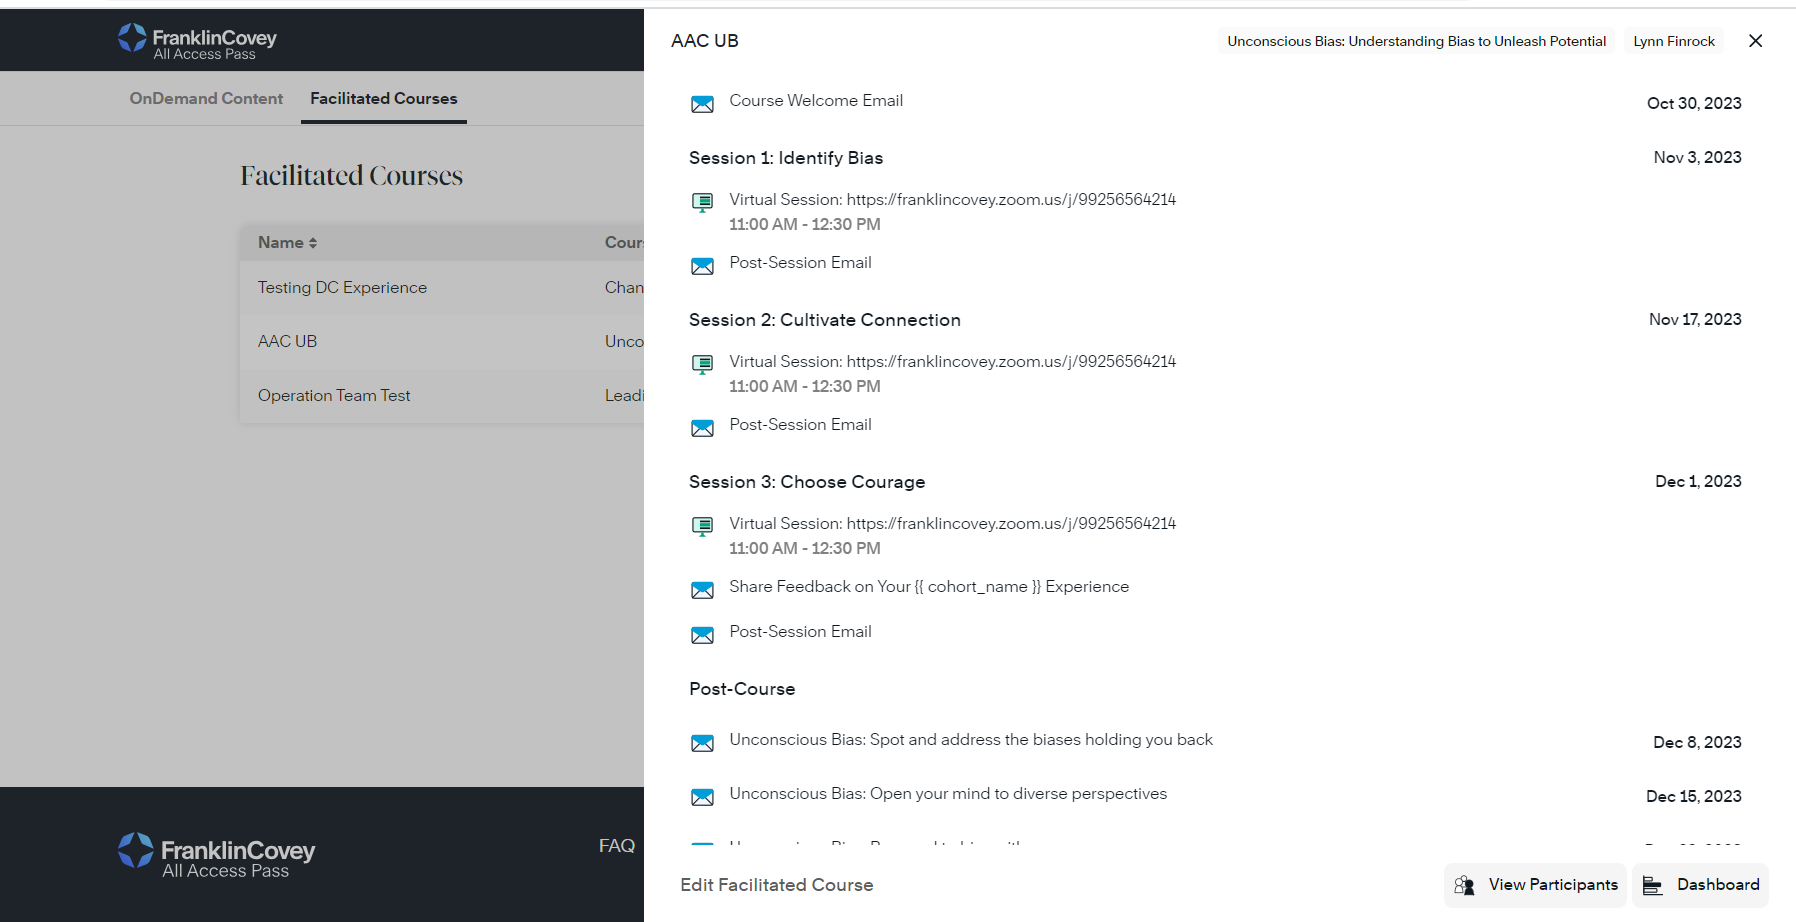
Task: Open the FAQ footer link
Action: click(616, 846)
